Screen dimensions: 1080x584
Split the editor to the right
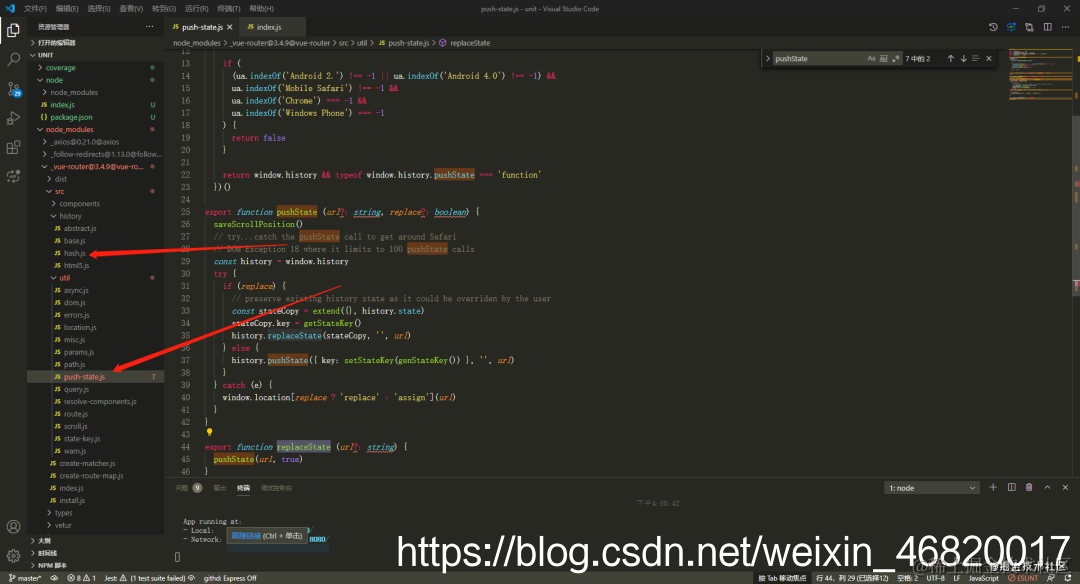tap(1048, 27)
